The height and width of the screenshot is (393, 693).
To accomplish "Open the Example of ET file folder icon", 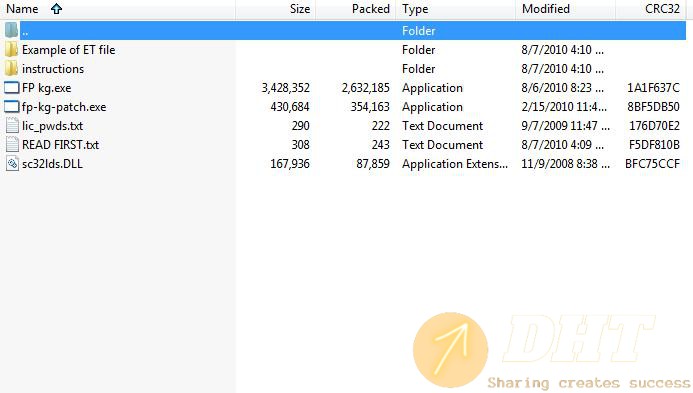I will 11,50.
